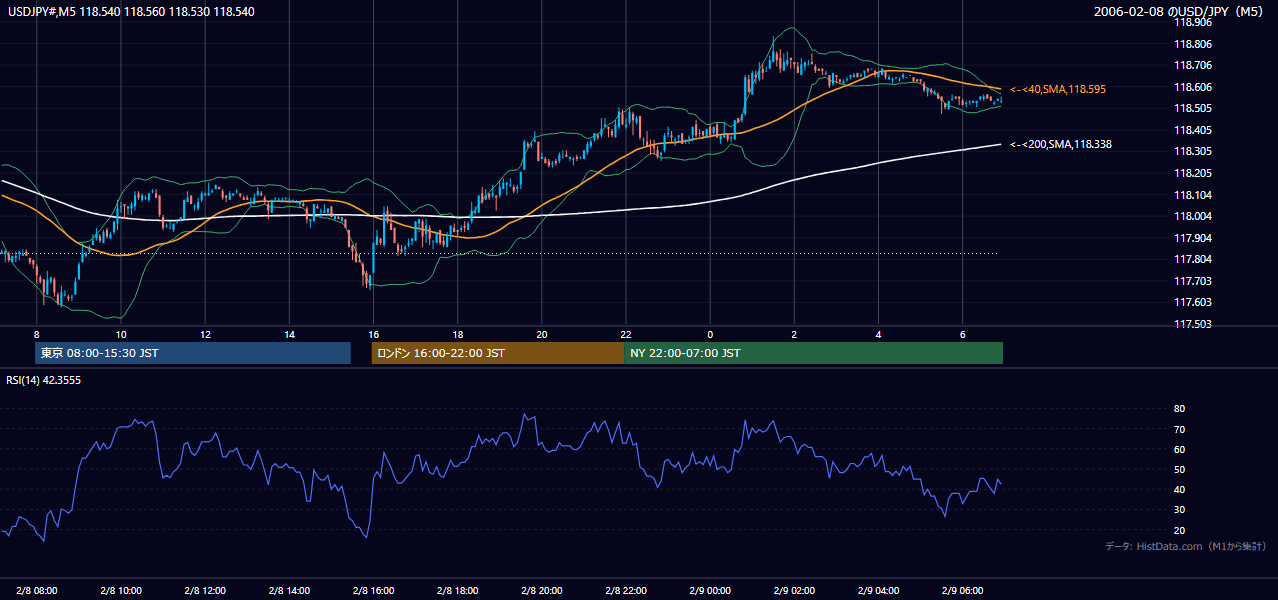Click RSI scale value 30
The height and width of the screenshot is (600, 1278).
[x=1180, y=510]
